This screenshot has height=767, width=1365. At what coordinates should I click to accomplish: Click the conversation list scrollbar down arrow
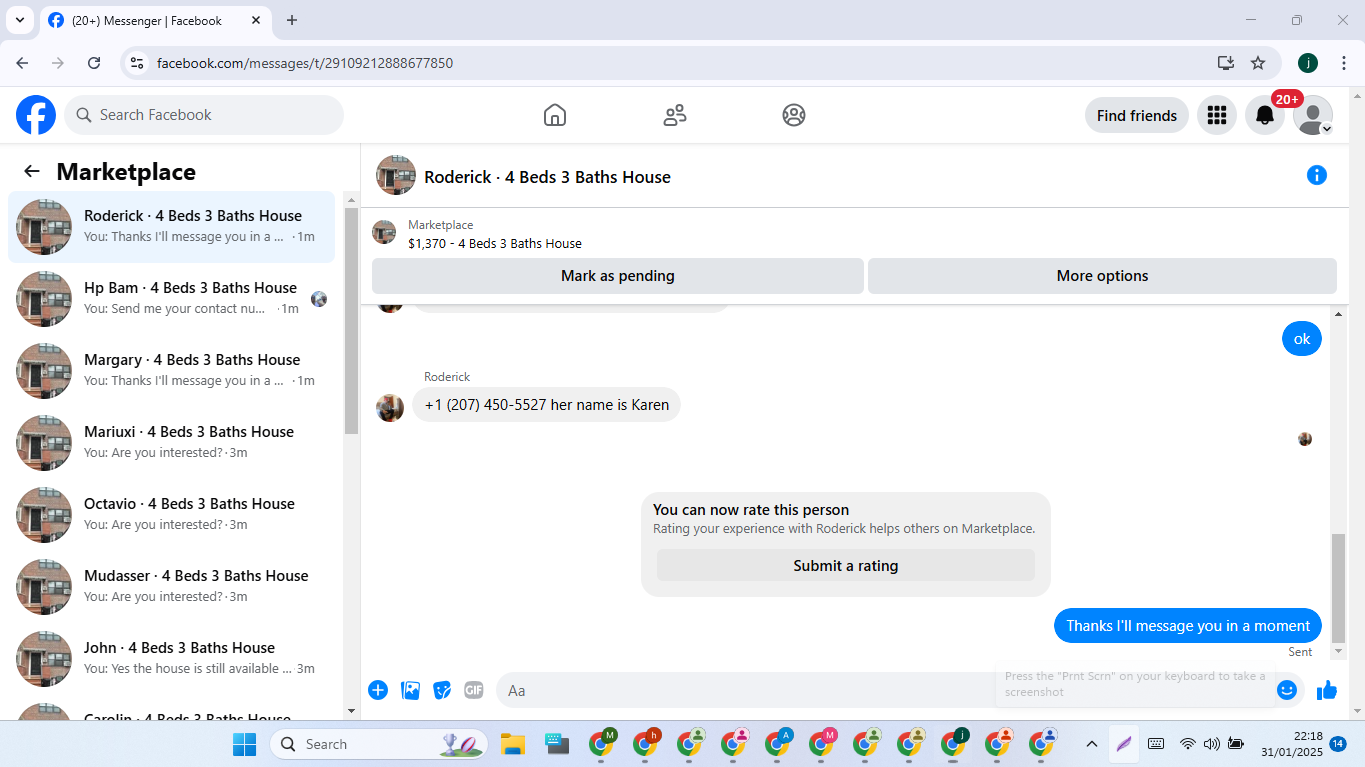[x=351, y=711]
